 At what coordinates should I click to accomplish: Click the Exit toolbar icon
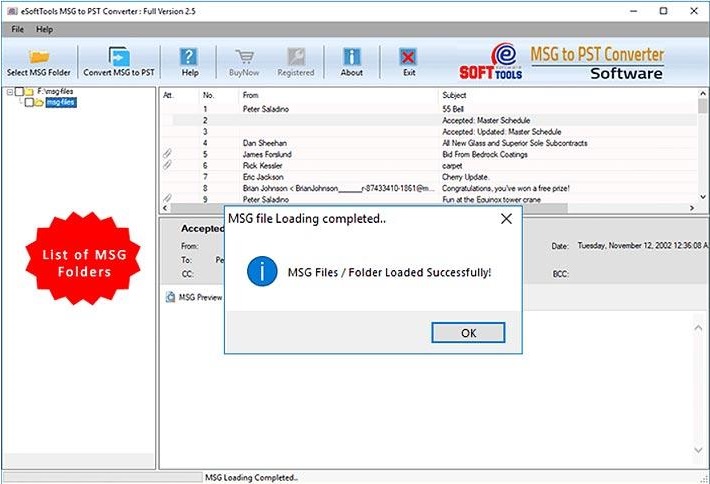pos(408,62)
